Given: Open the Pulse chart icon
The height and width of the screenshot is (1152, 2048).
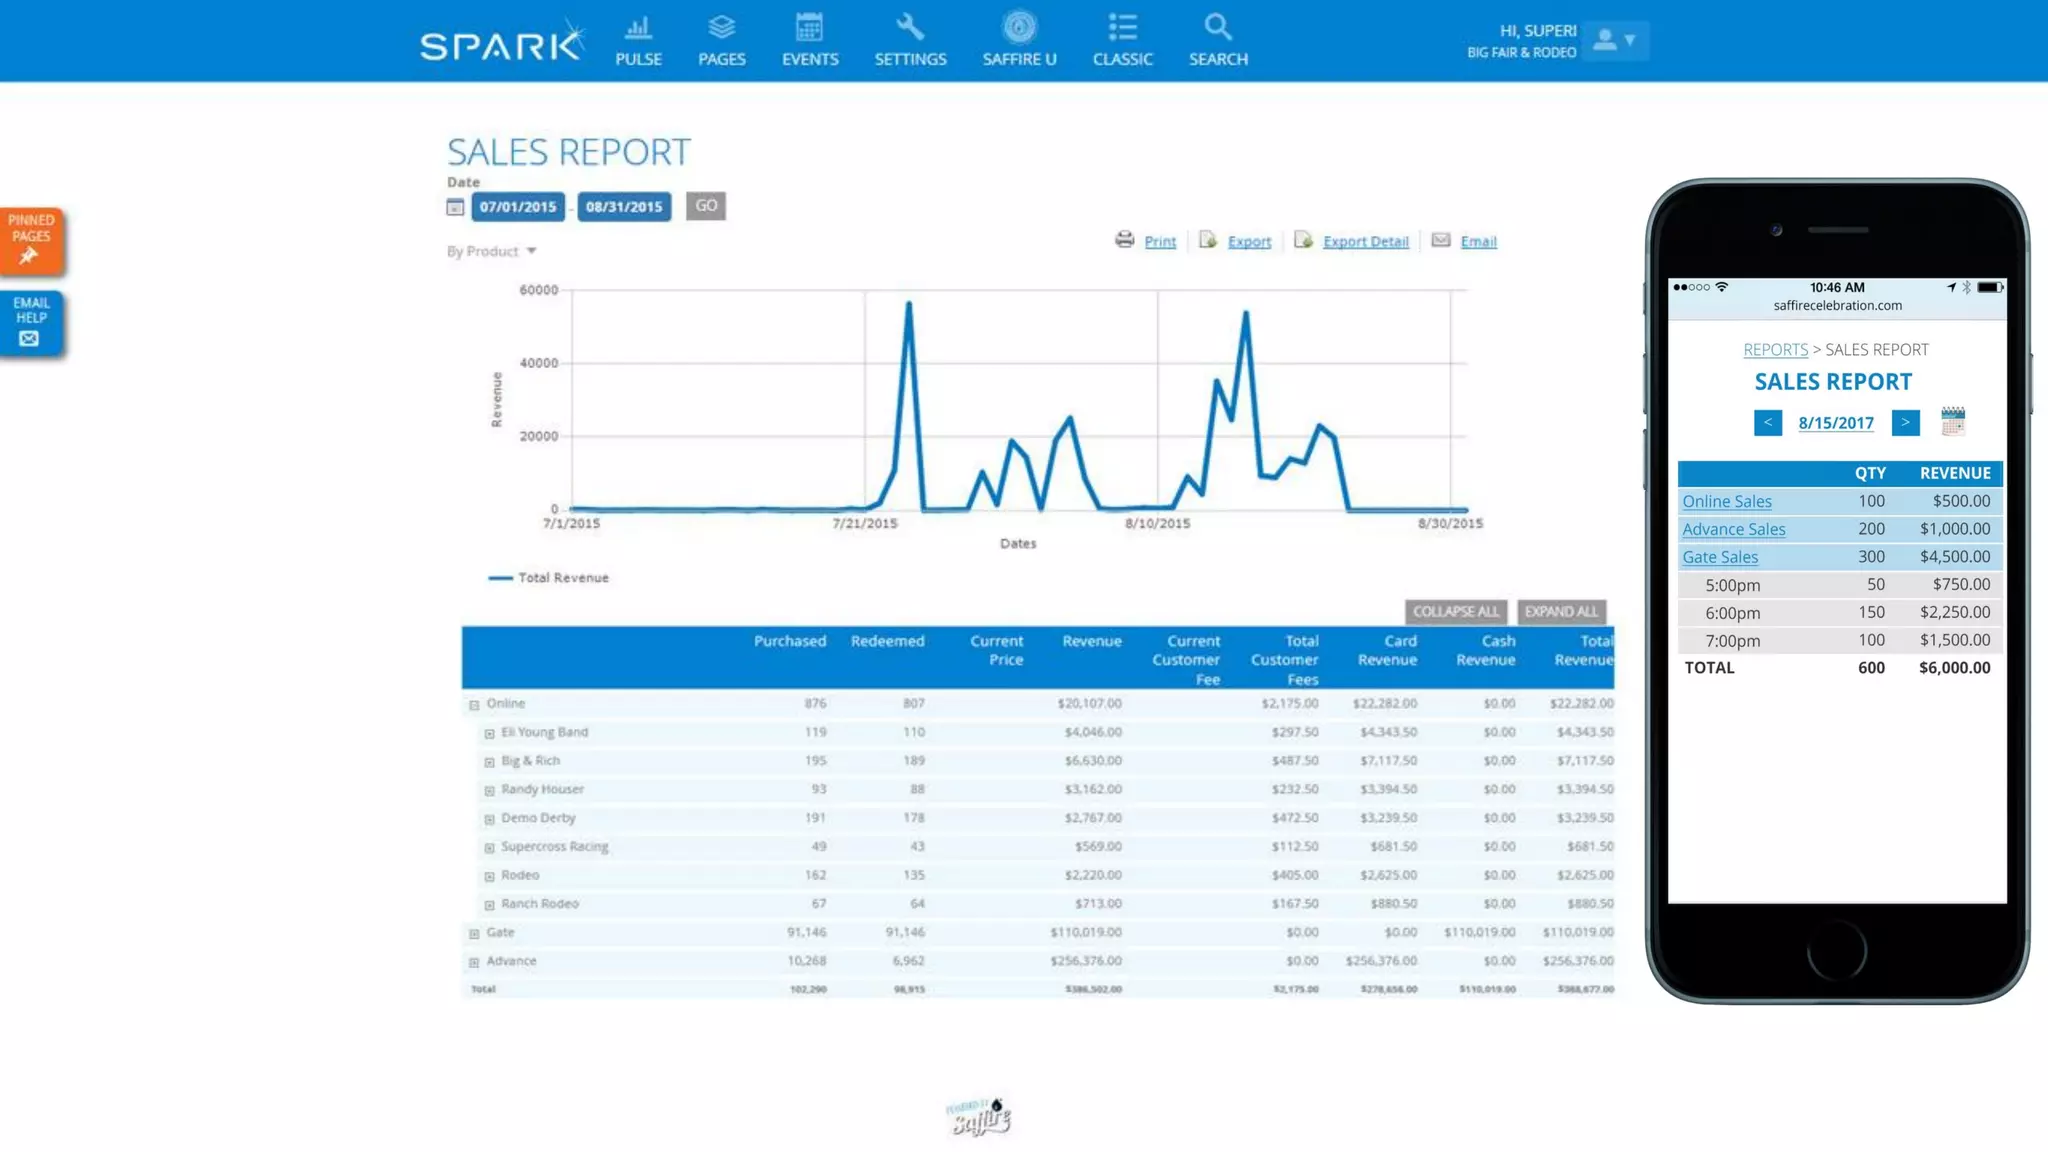Looking at the screenshot, I should [638, 28].
